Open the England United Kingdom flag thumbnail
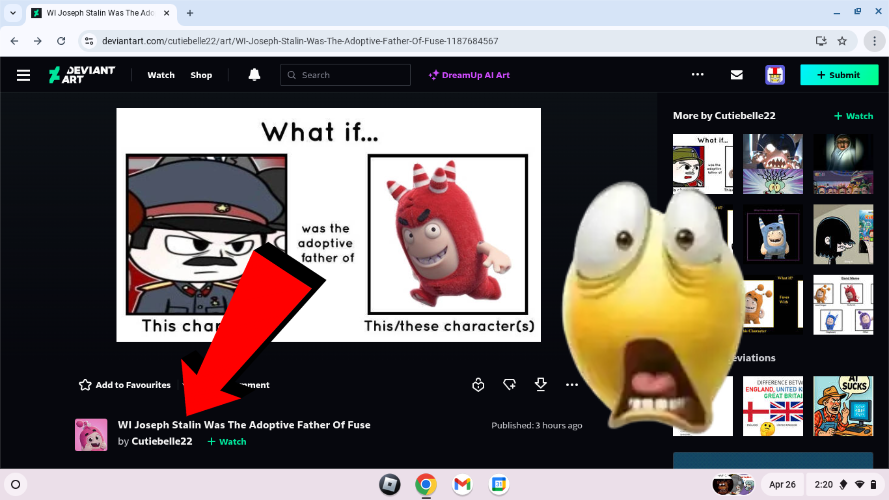The image size is (889, 500). [x=773, y=406]
